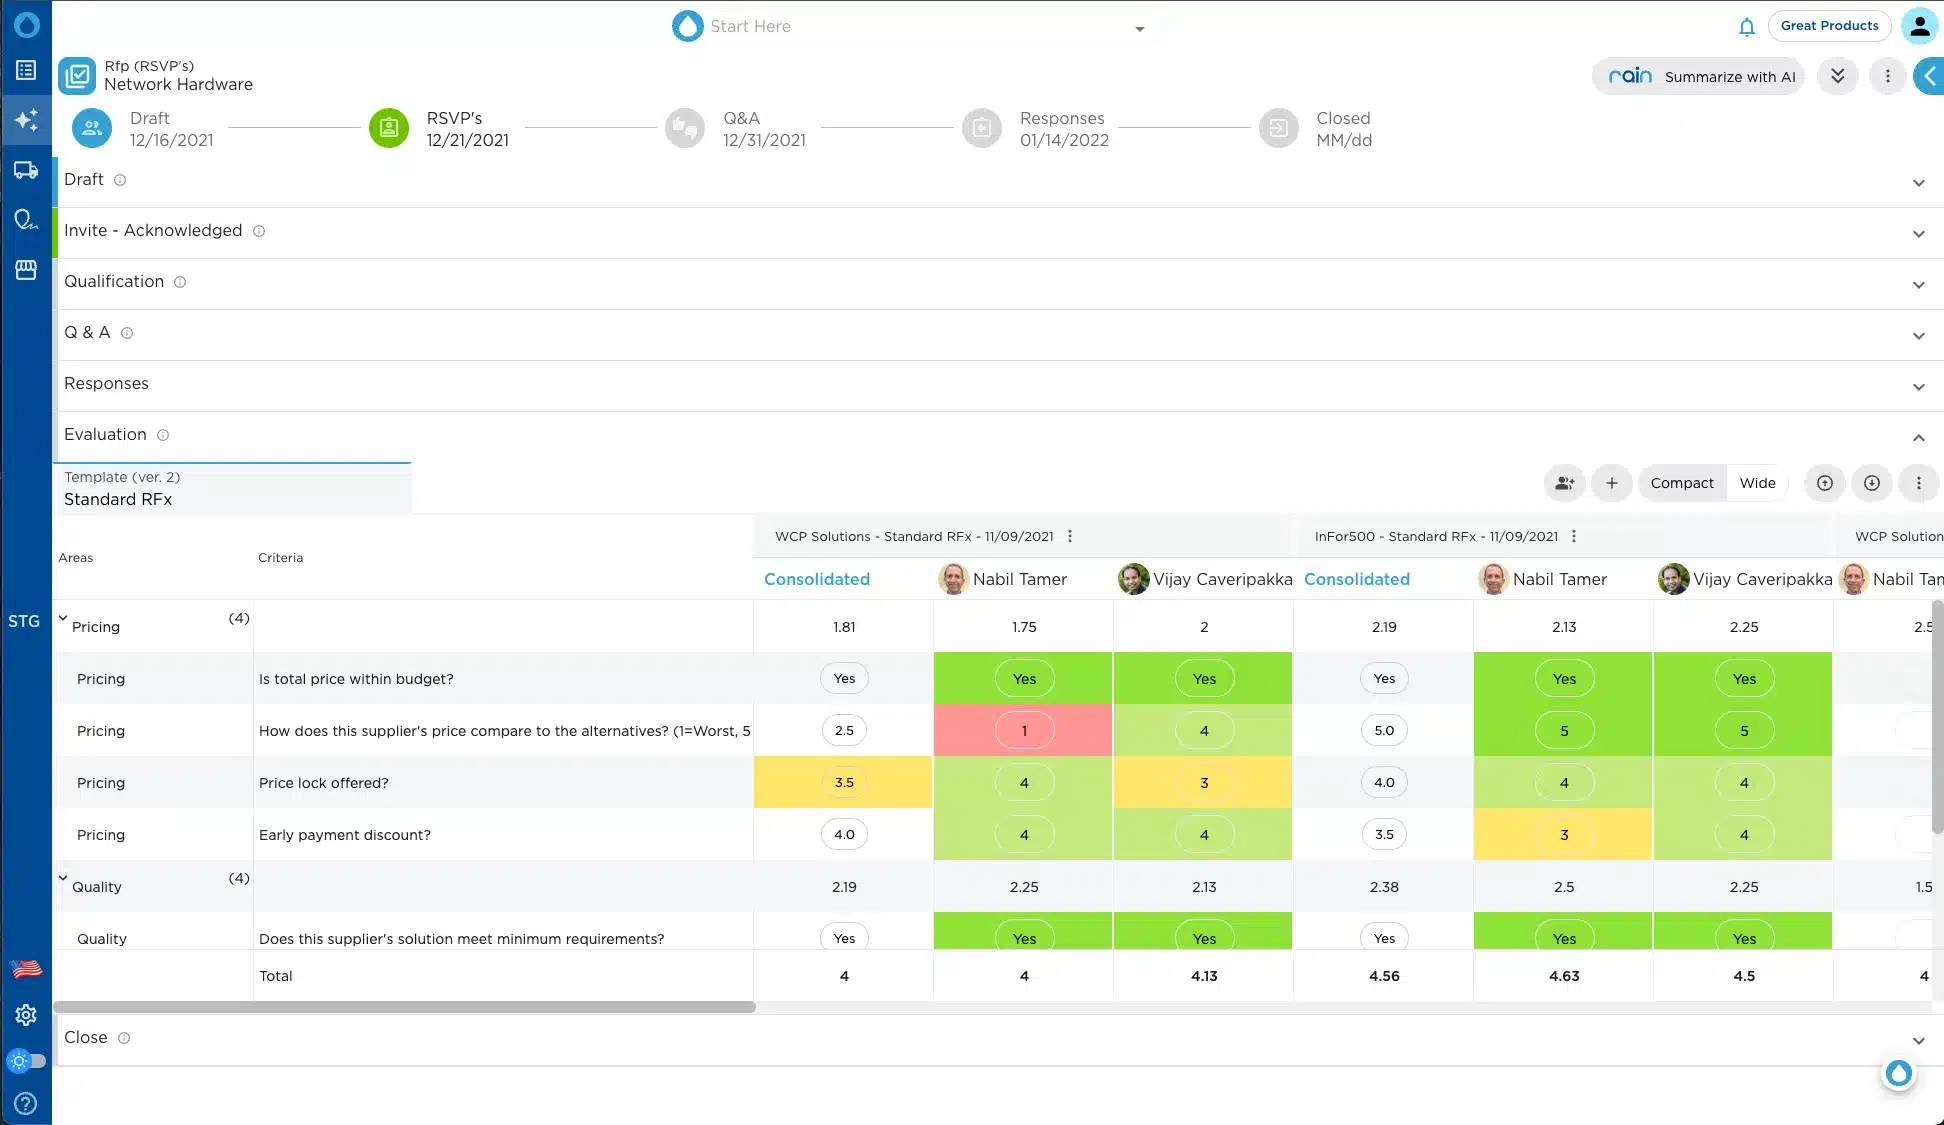Click the plus add button in evaluation toolbar
This screenshot has height=1125, width=1944.
1611,483
